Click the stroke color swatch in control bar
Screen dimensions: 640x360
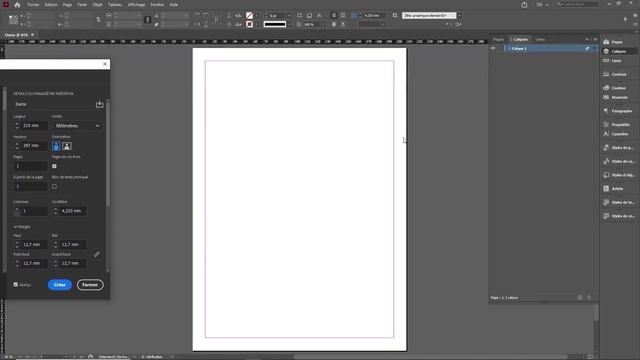(249, 24)
